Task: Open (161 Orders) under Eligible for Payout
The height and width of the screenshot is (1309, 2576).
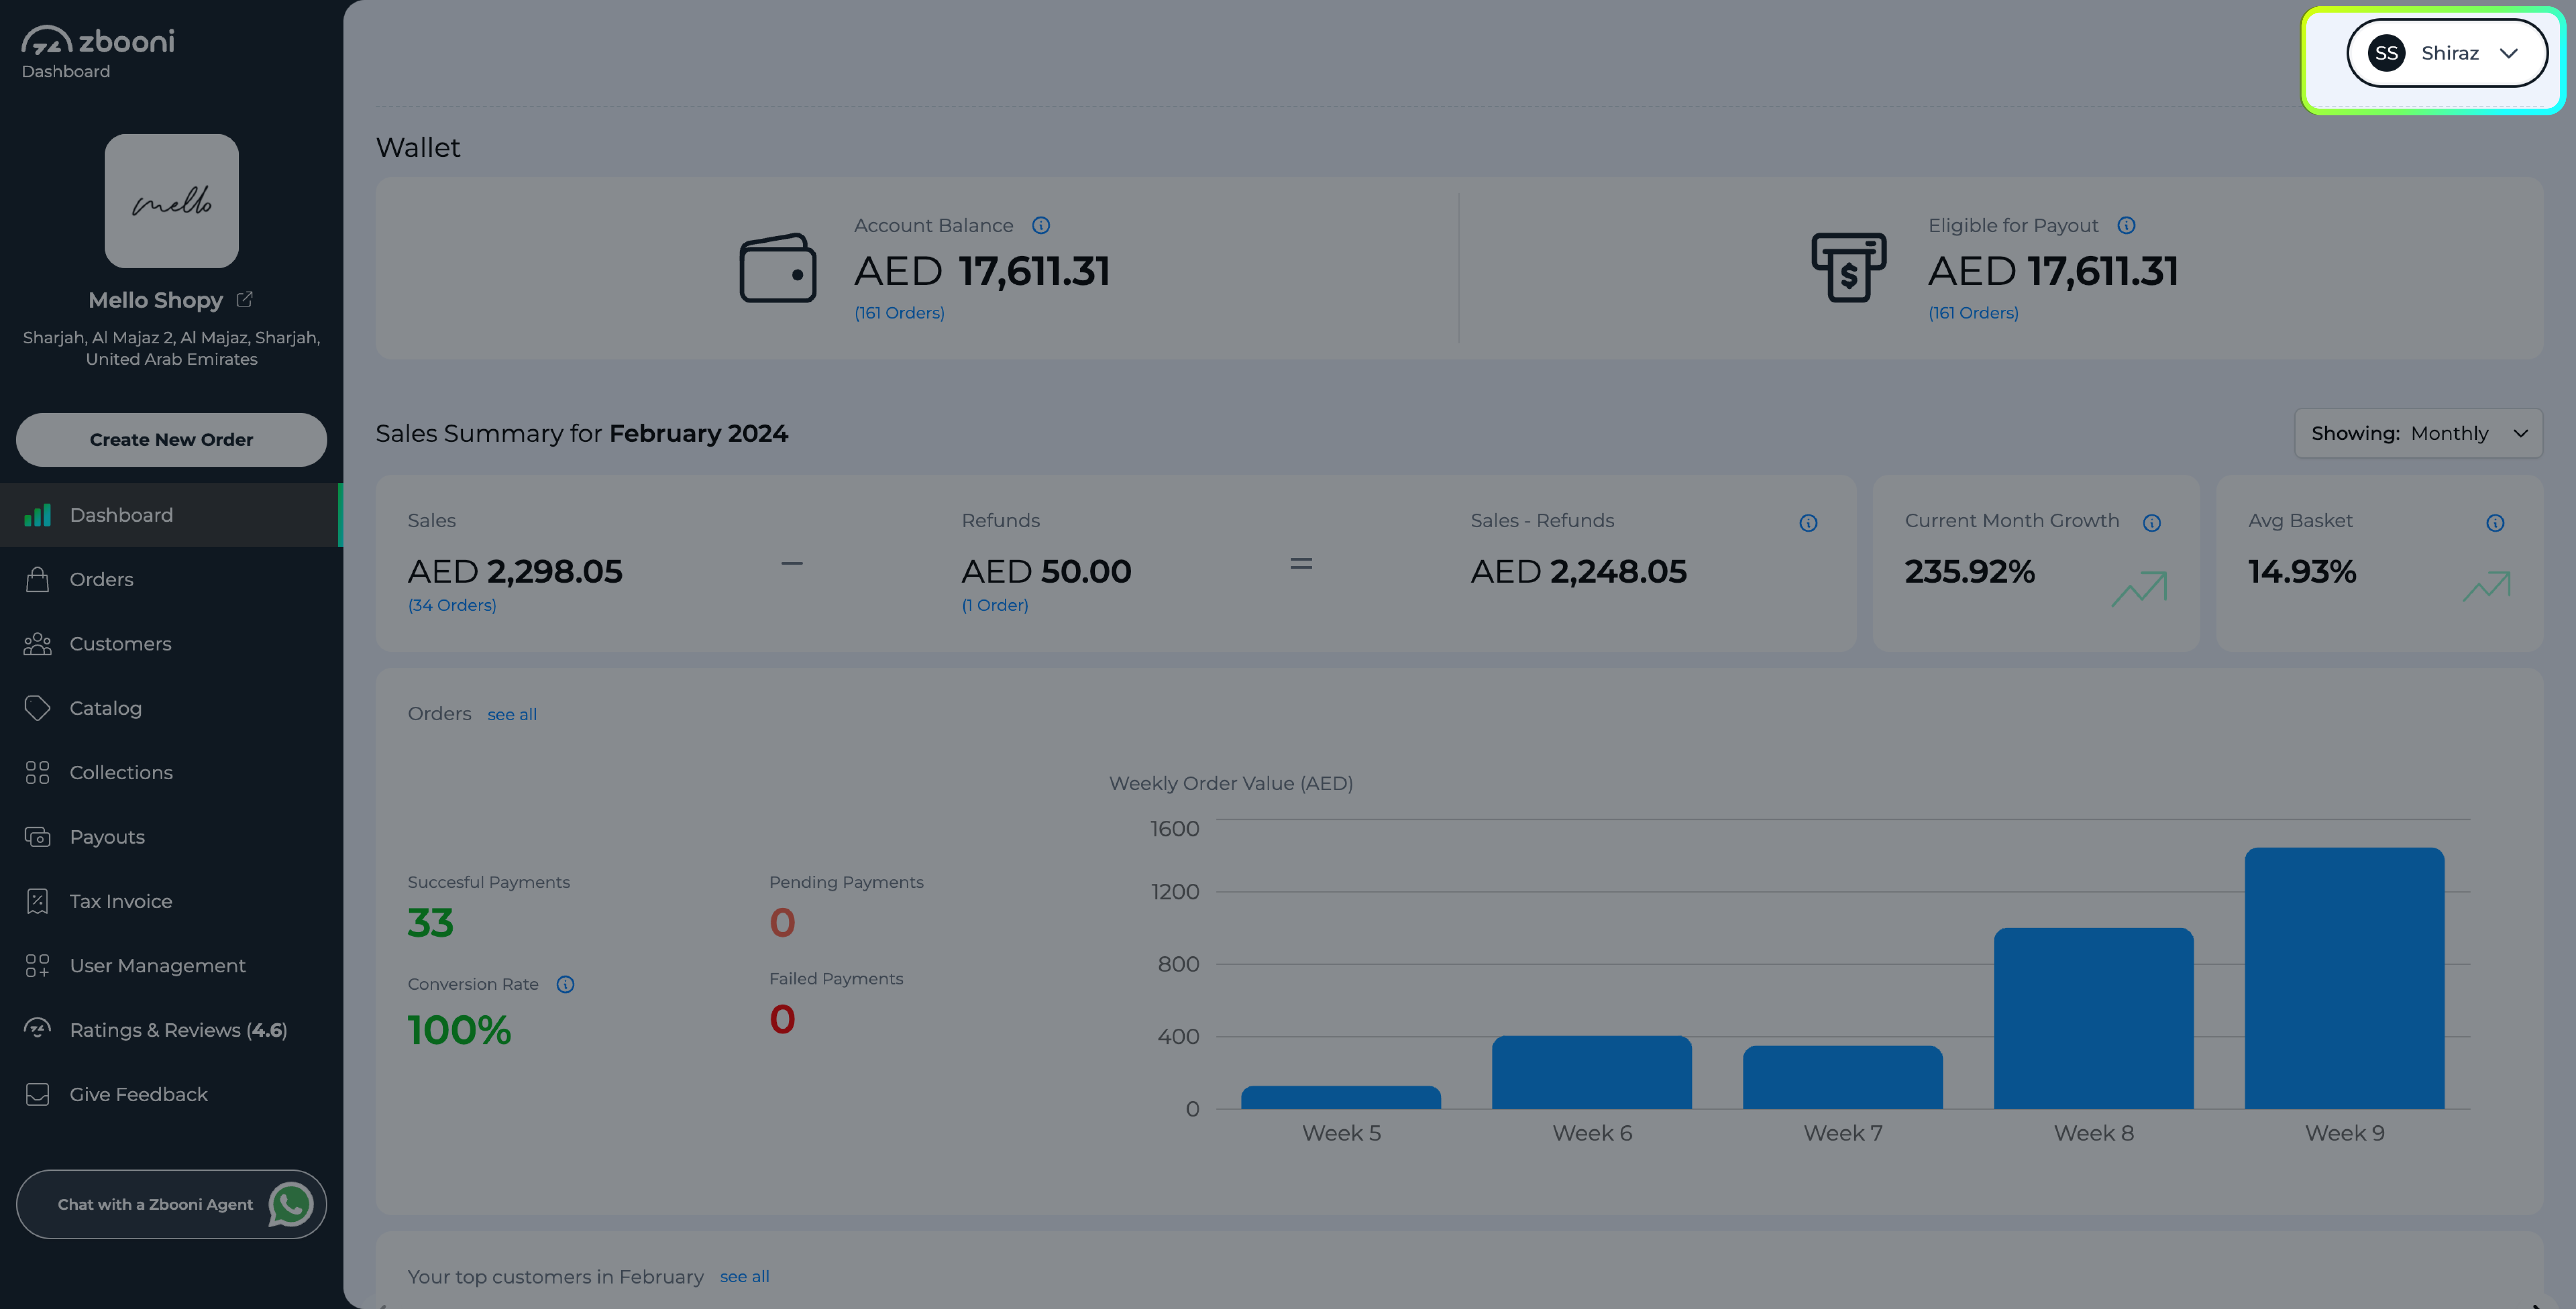Action: [1973, 313]
